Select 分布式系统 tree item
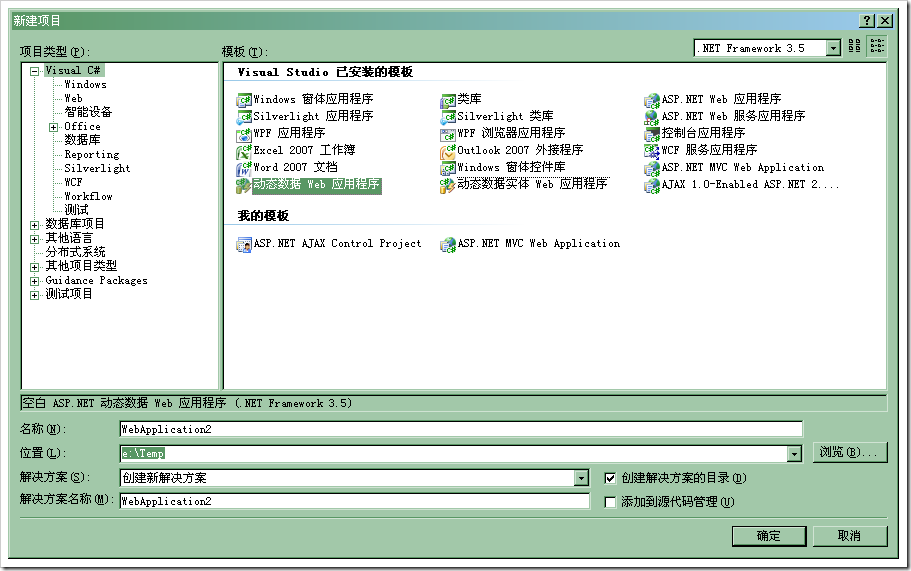This screenshot has height=571, width=911. 76,252
